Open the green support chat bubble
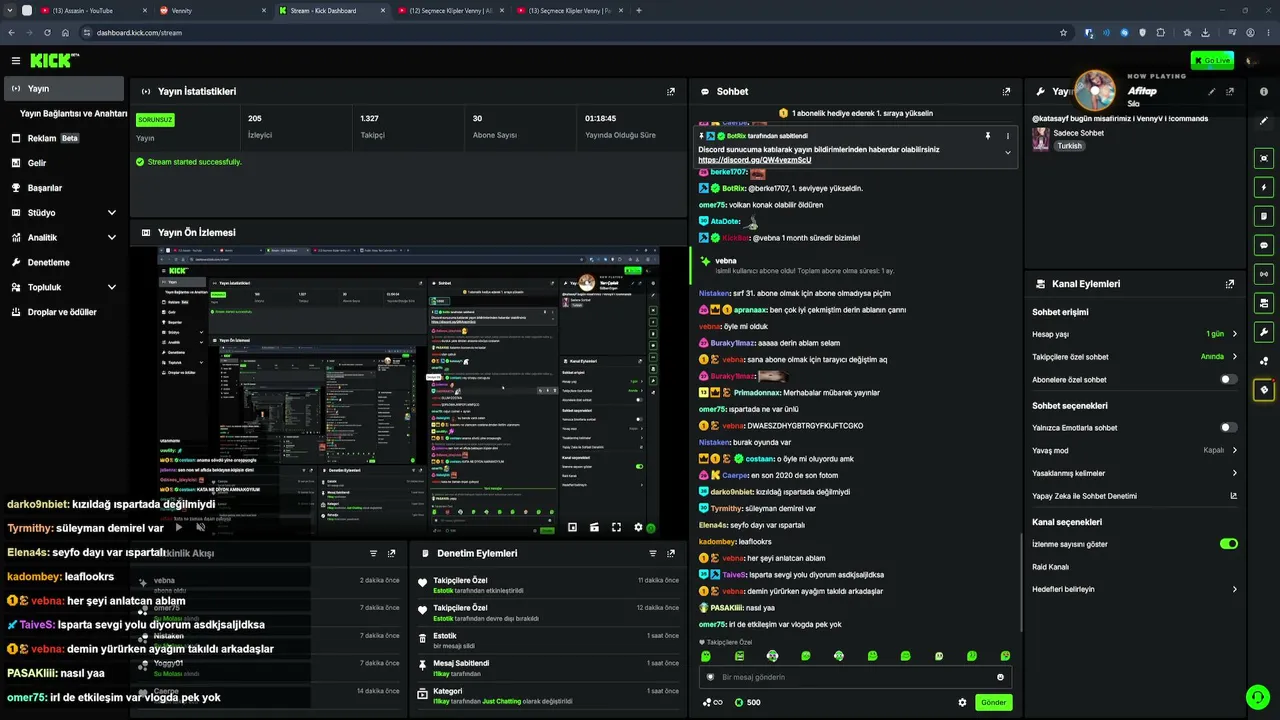 point(1257,697)
